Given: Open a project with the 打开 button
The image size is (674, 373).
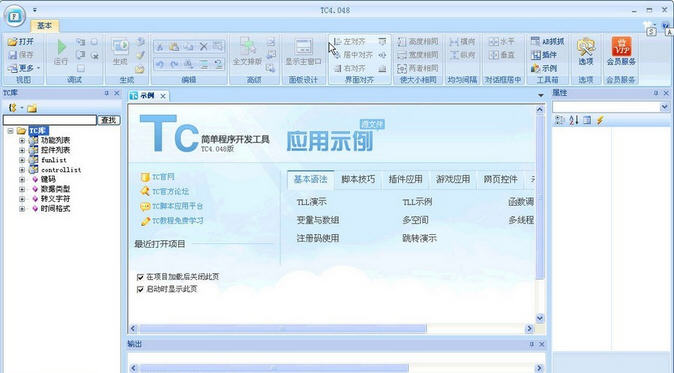Looking at the screenshot, I should click(21, 41).
